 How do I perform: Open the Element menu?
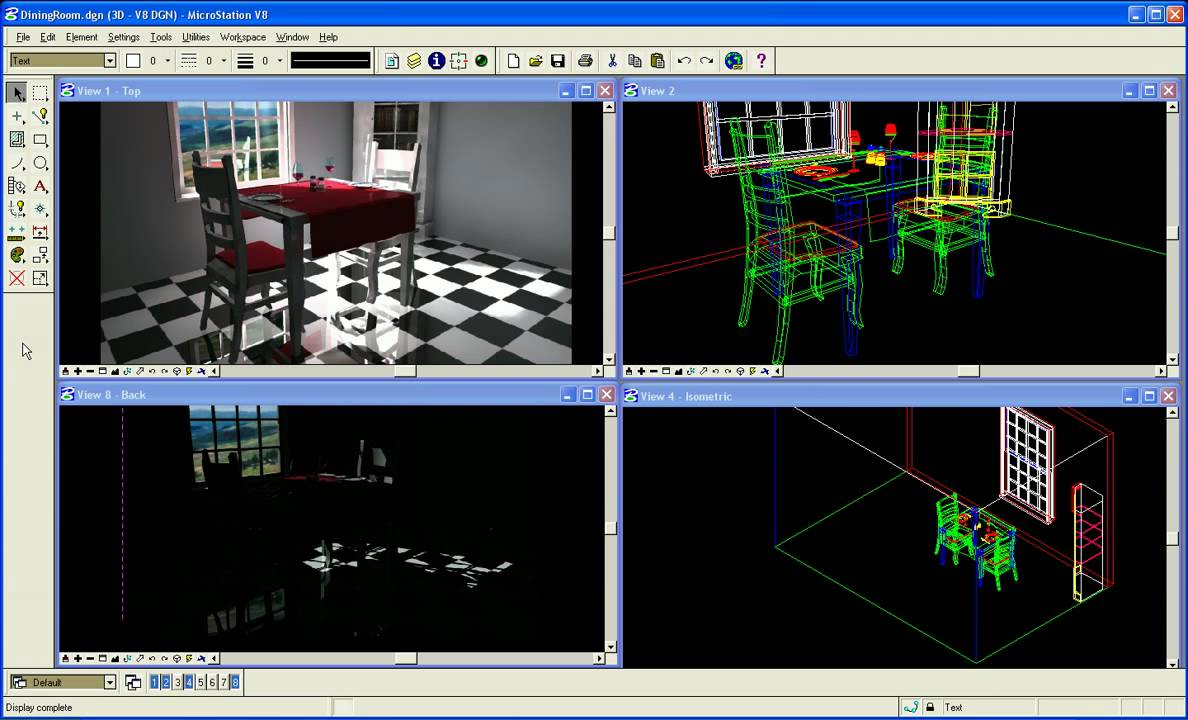pyautogui.click(x=81, y=37)
